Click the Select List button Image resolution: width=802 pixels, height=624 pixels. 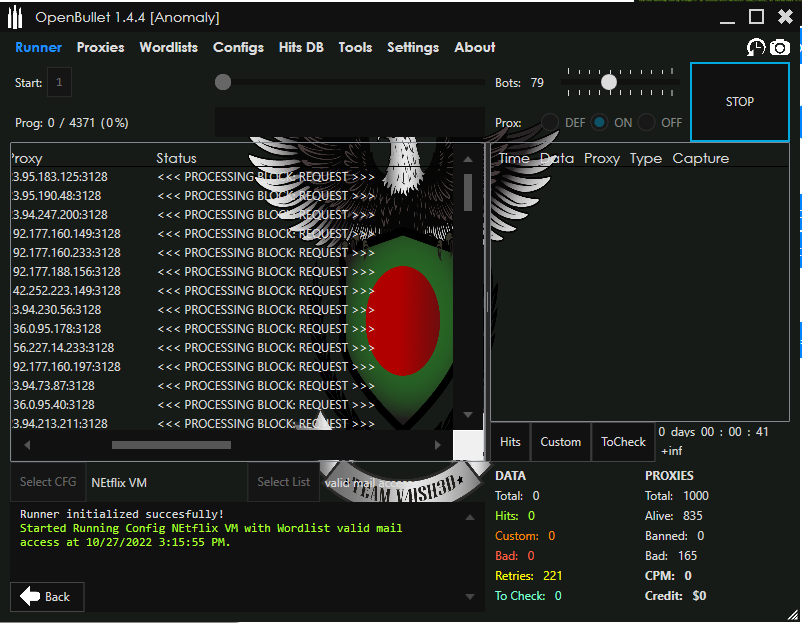tap(283, 482)
